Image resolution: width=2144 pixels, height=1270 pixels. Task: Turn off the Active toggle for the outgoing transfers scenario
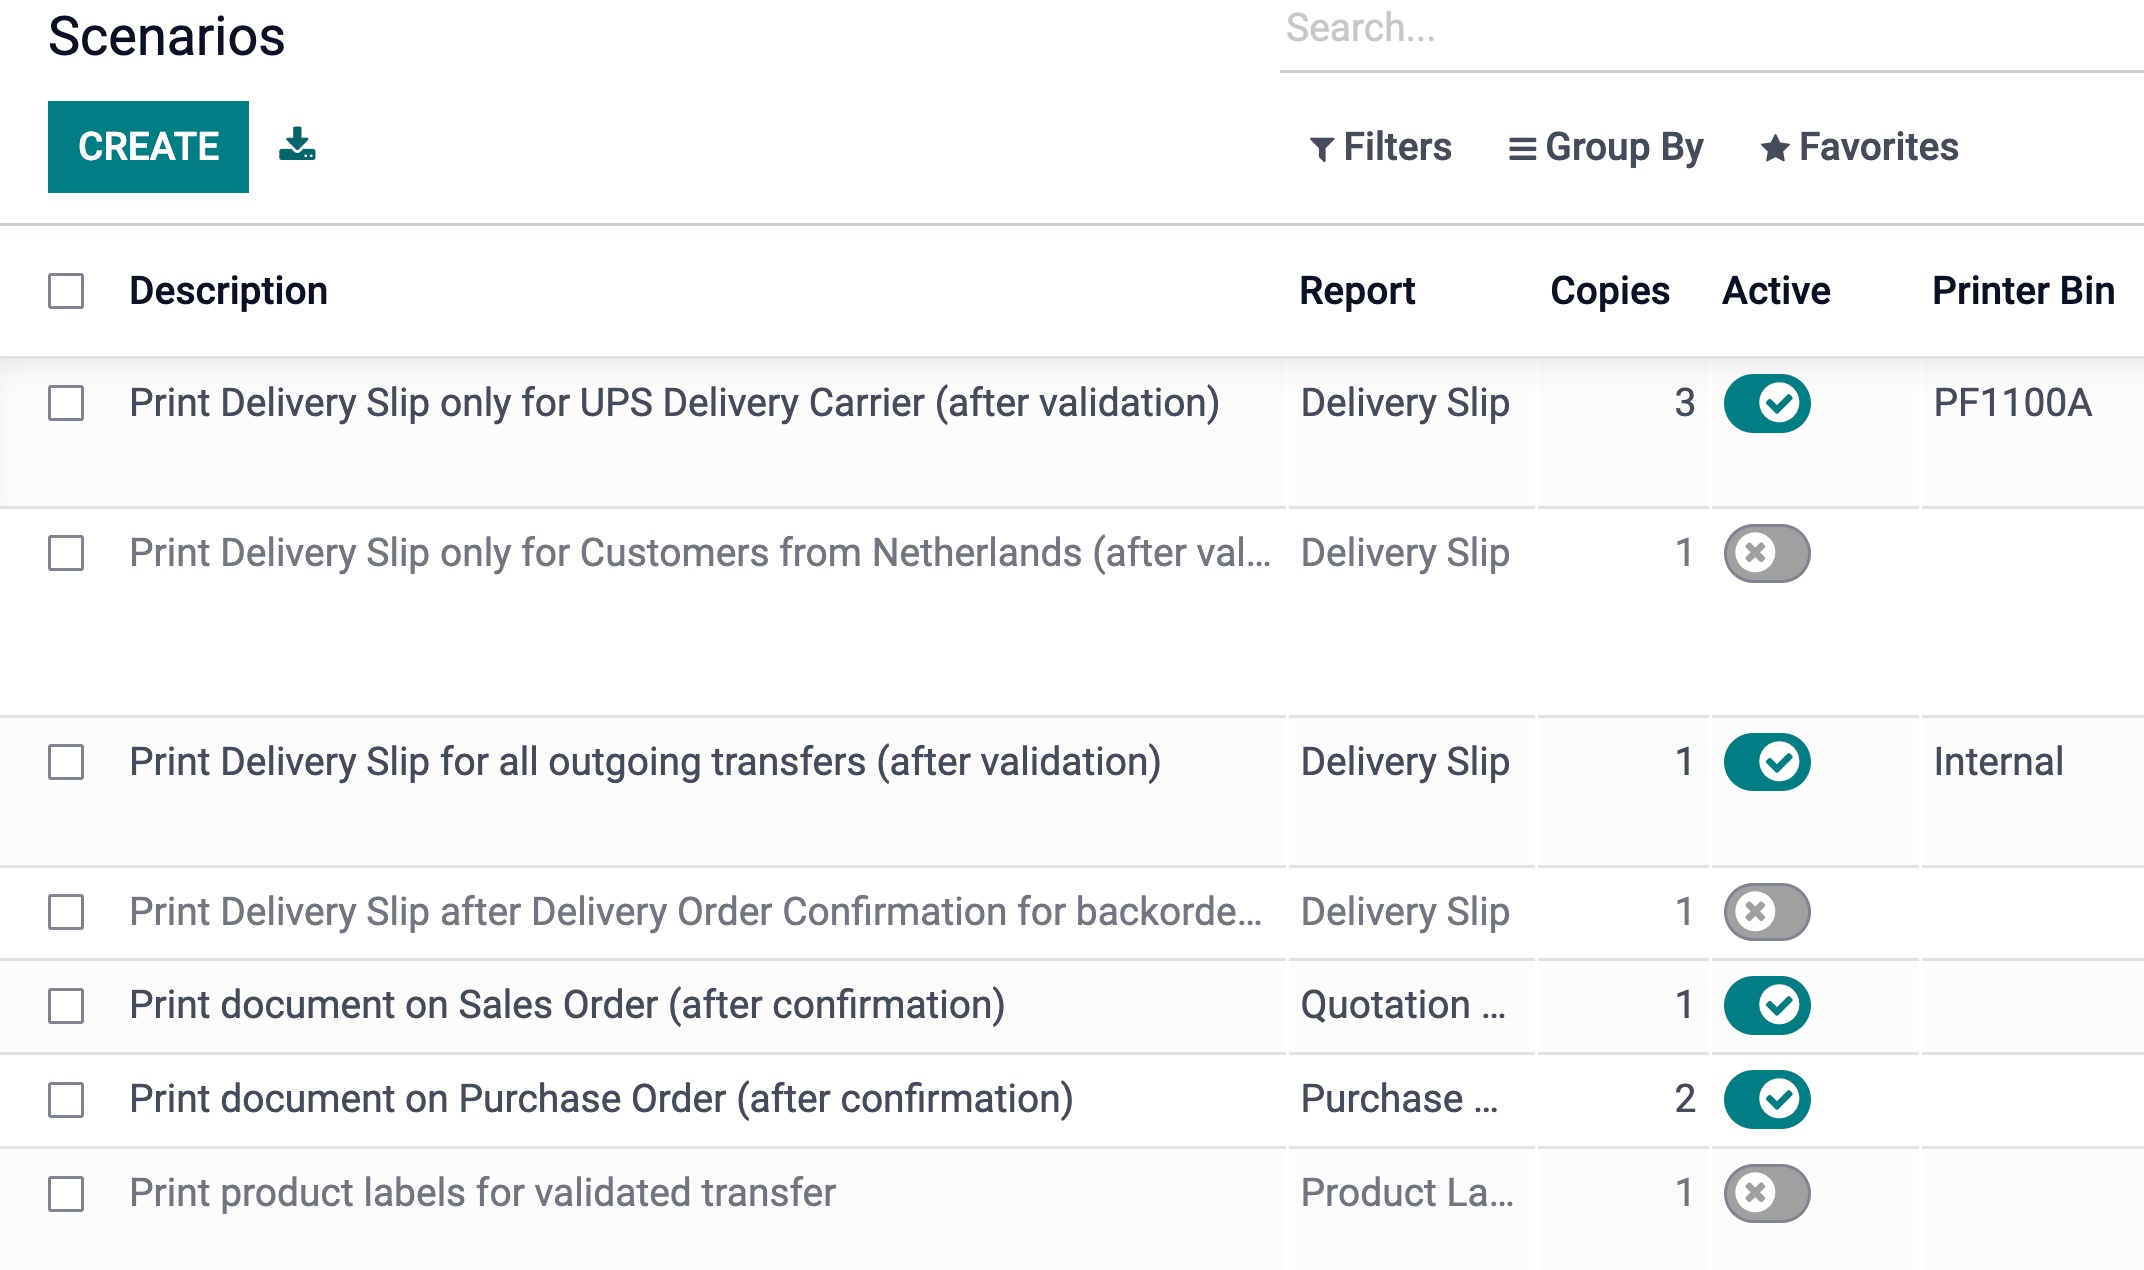[x=1767, y=762]
